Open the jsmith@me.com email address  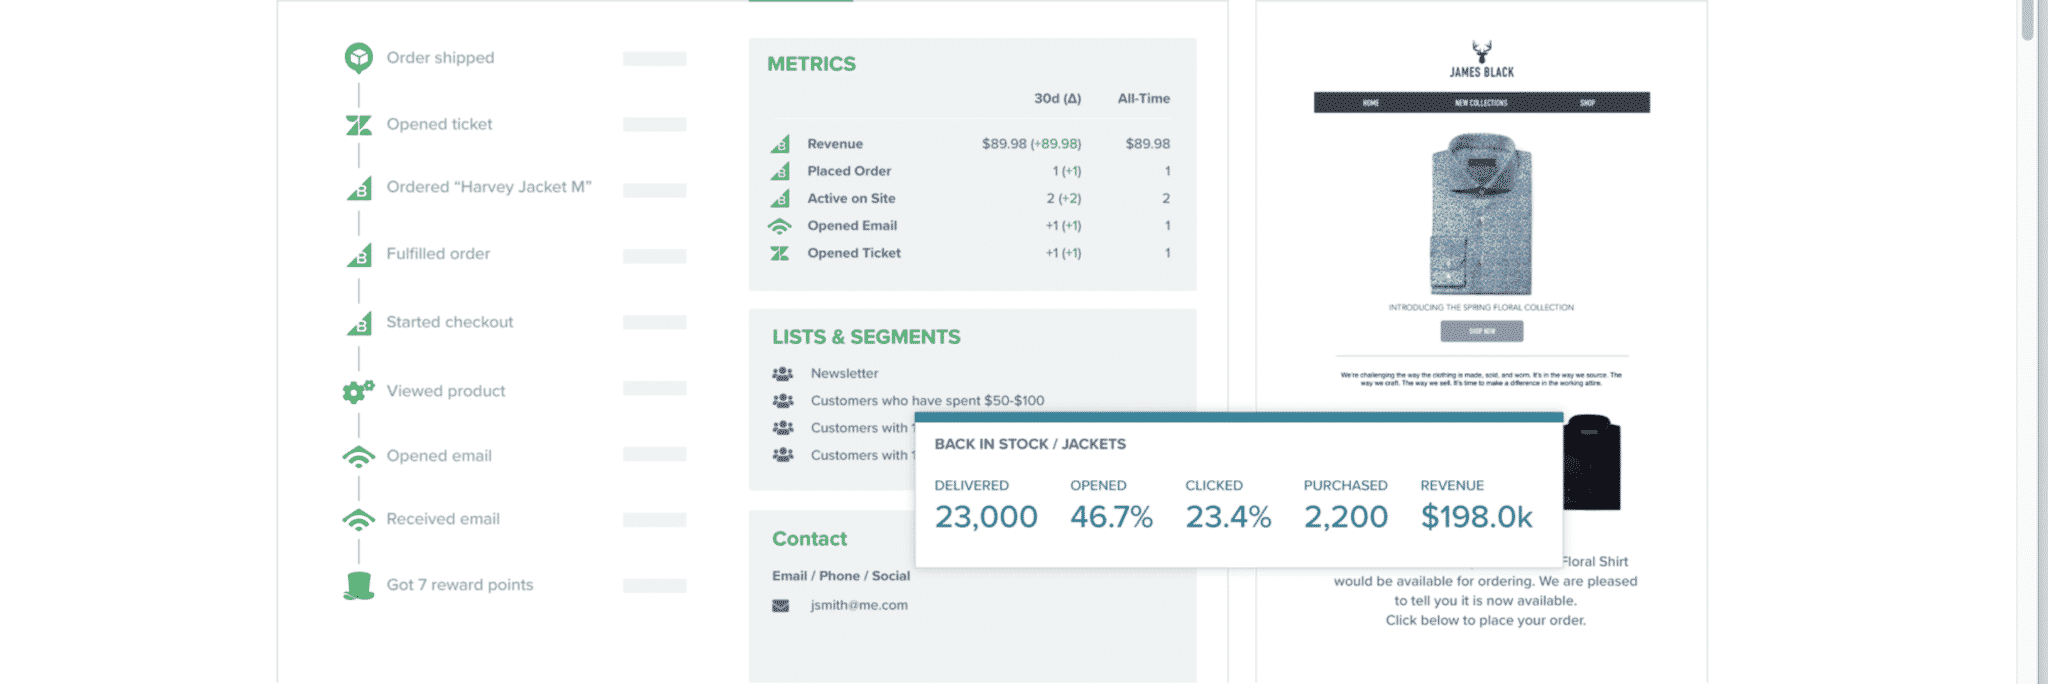[x=859, y=606]
